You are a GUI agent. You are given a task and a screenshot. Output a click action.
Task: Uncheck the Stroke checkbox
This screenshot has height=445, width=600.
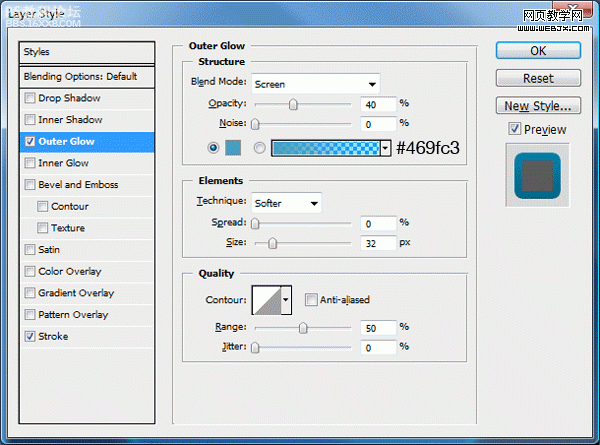30,336
